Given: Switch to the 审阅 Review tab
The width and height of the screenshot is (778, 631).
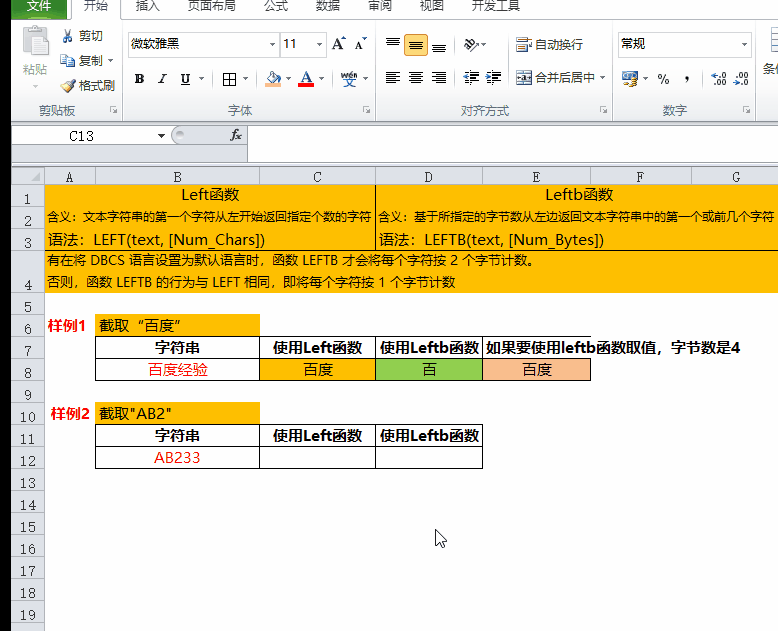Looking at the screenshot, I should point(380,6).
